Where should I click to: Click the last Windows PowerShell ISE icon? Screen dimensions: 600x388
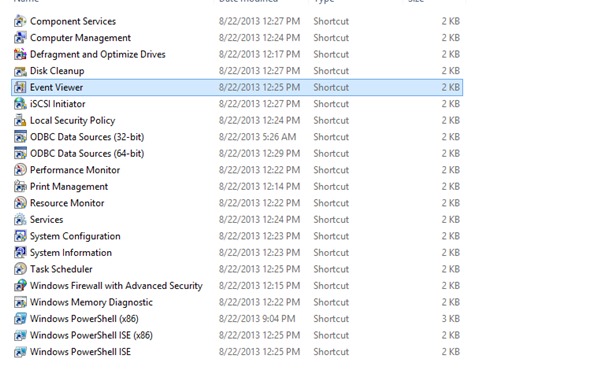pos(20,352)
